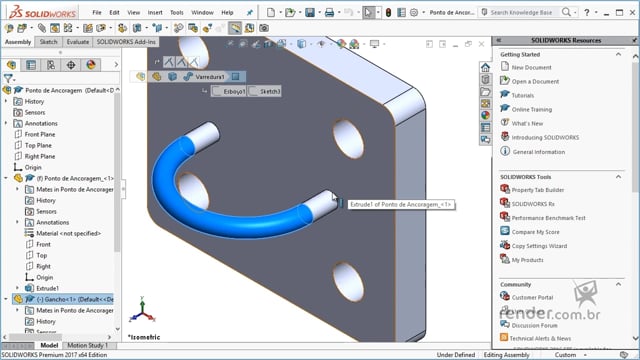Switch to the Evaluate tab

click(78, 42)
